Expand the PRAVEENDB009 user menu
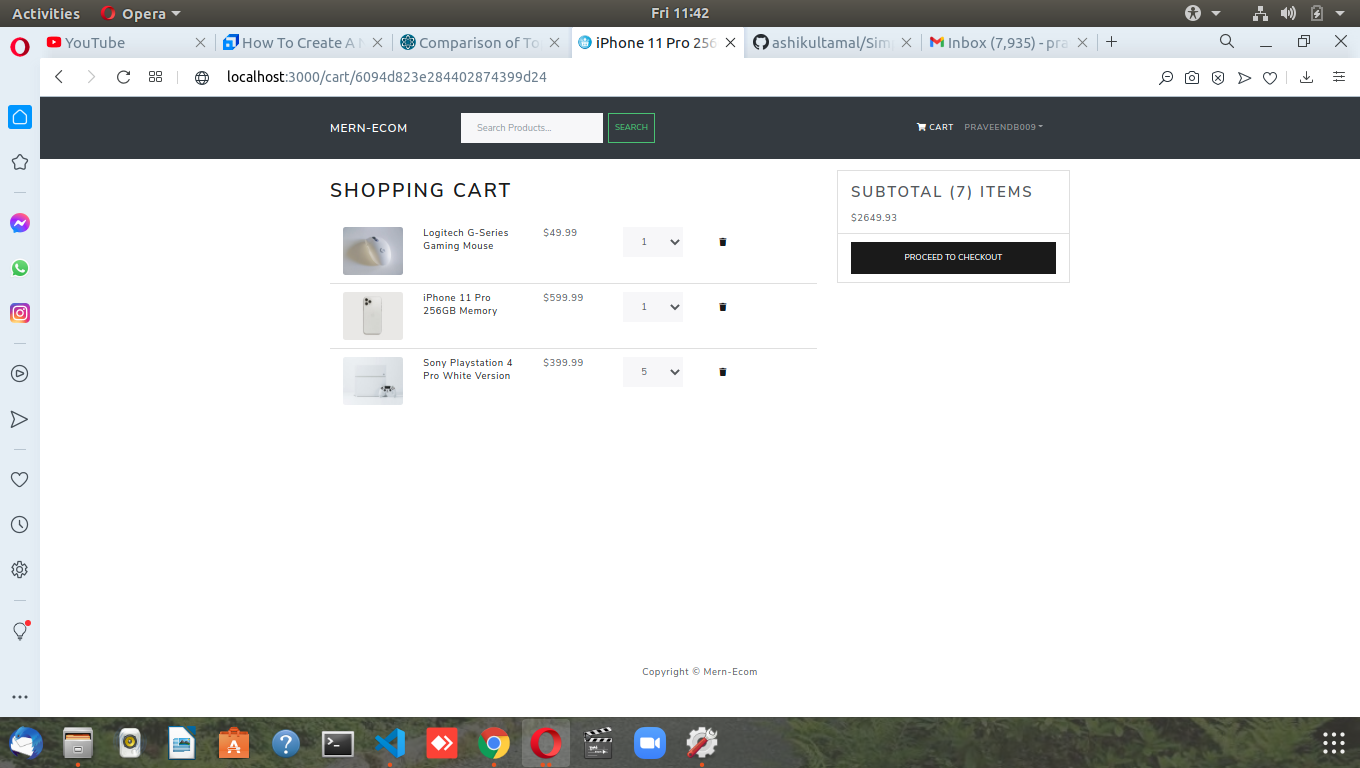The image size is (1360, 768). point(1003,127)
